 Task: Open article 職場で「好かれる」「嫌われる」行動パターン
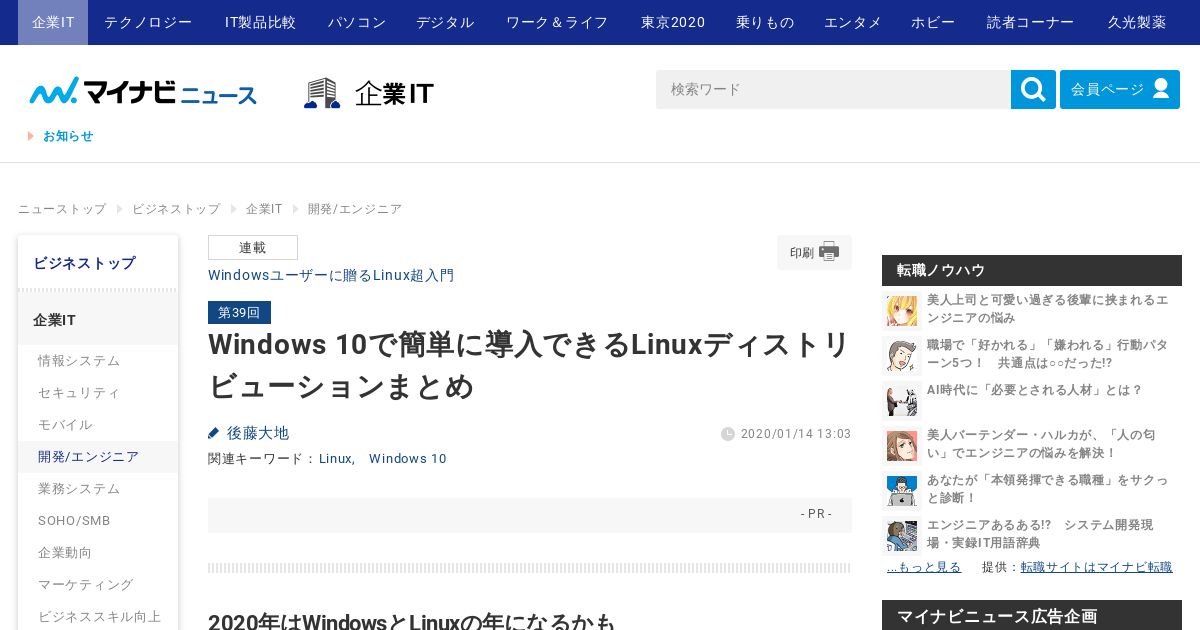pos(1047,354)
